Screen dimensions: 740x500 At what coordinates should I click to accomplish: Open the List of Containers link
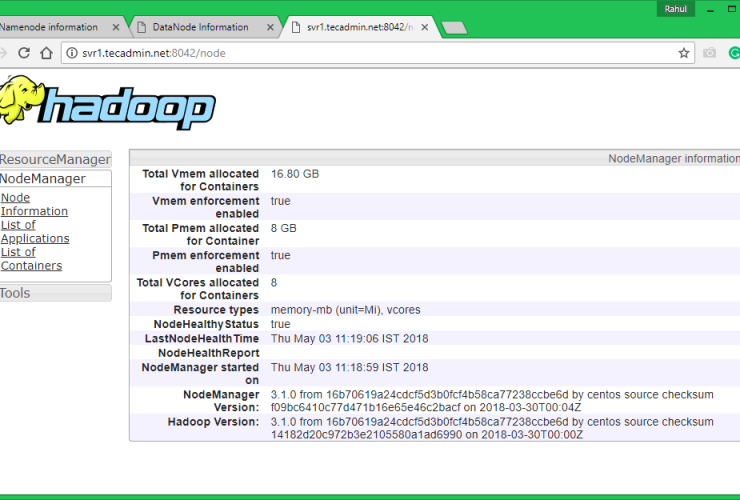(x=31, y=259)
